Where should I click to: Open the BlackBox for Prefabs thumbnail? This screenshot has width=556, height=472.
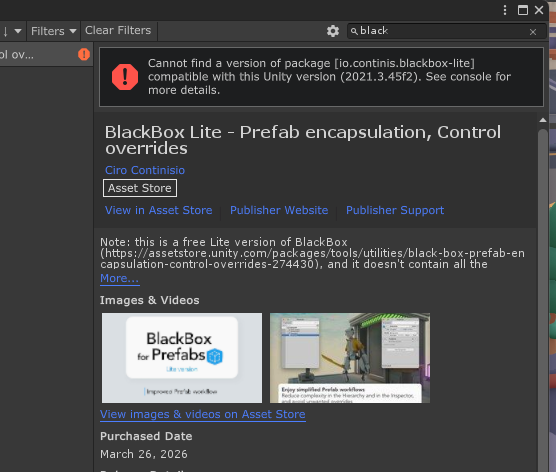(x=182, y=358)
